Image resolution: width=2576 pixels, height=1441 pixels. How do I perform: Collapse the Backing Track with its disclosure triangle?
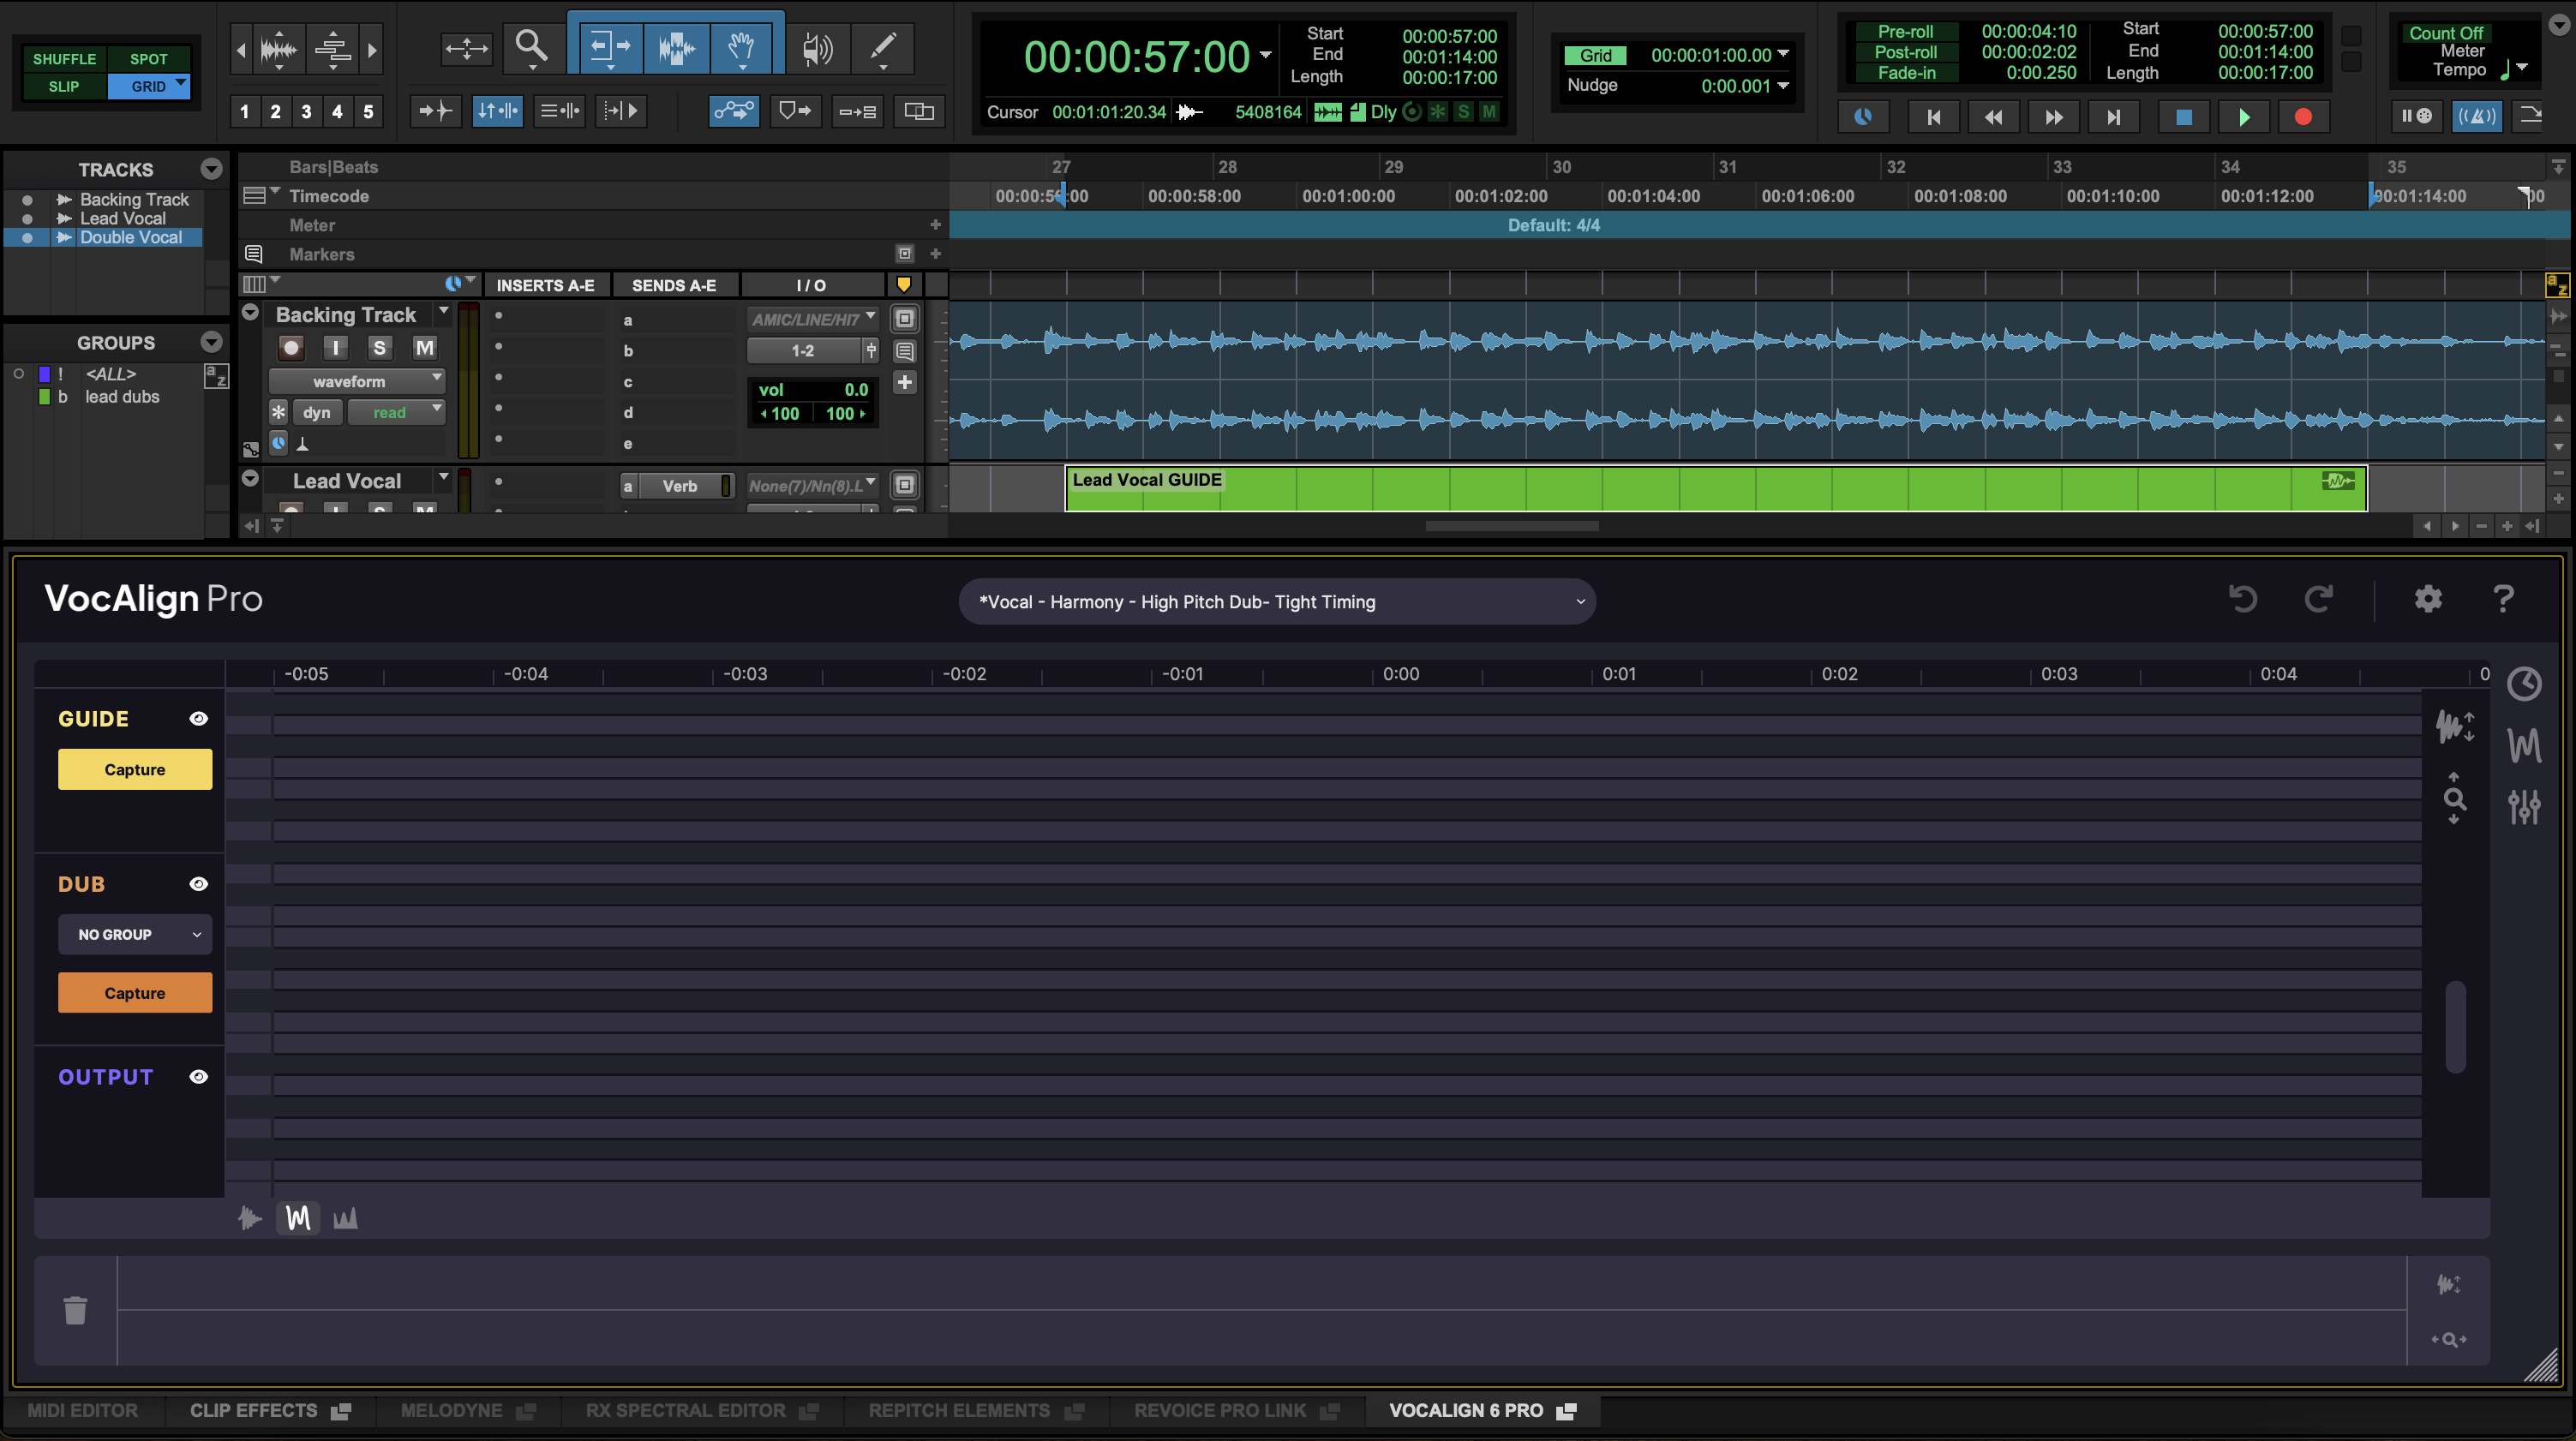point(250,313)
